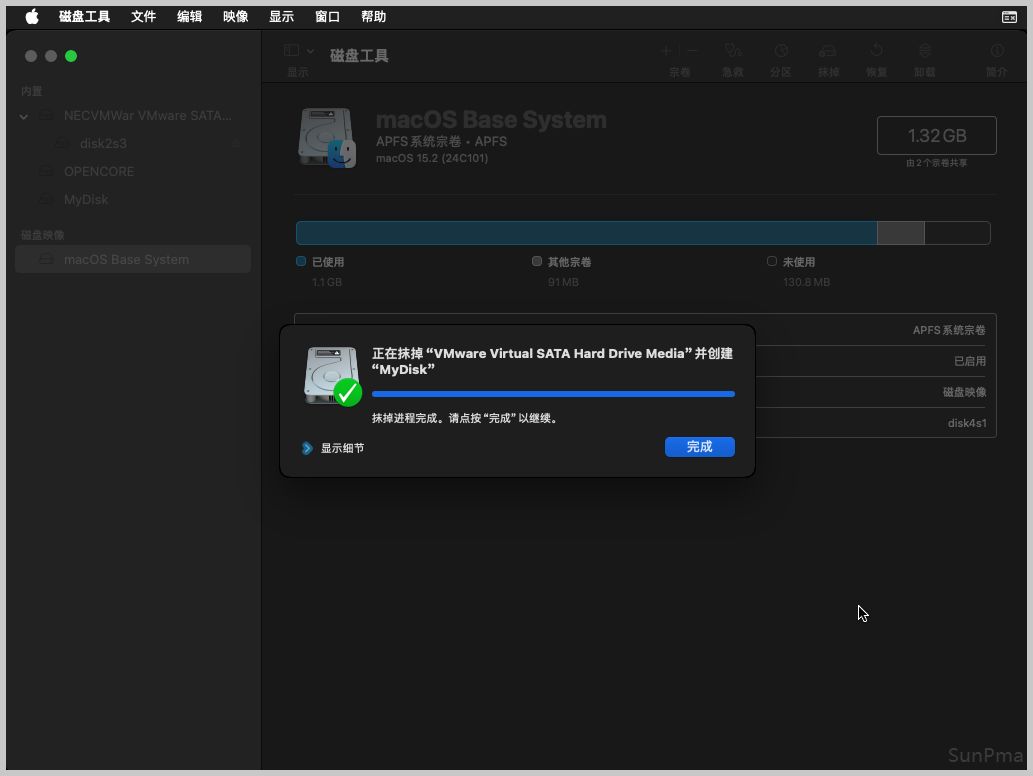The width and height of the screenshot is (1033, 776).
Task: Click the disk usage bar
Action: click(x=642, y=233)
